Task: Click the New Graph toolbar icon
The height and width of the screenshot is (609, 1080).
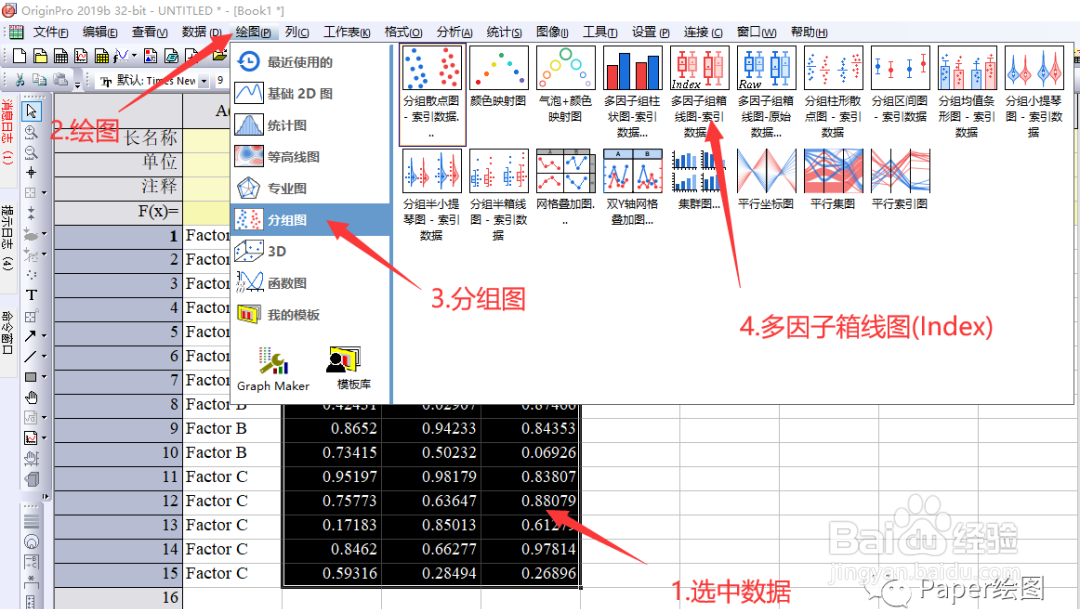Action: pos(81,56)
